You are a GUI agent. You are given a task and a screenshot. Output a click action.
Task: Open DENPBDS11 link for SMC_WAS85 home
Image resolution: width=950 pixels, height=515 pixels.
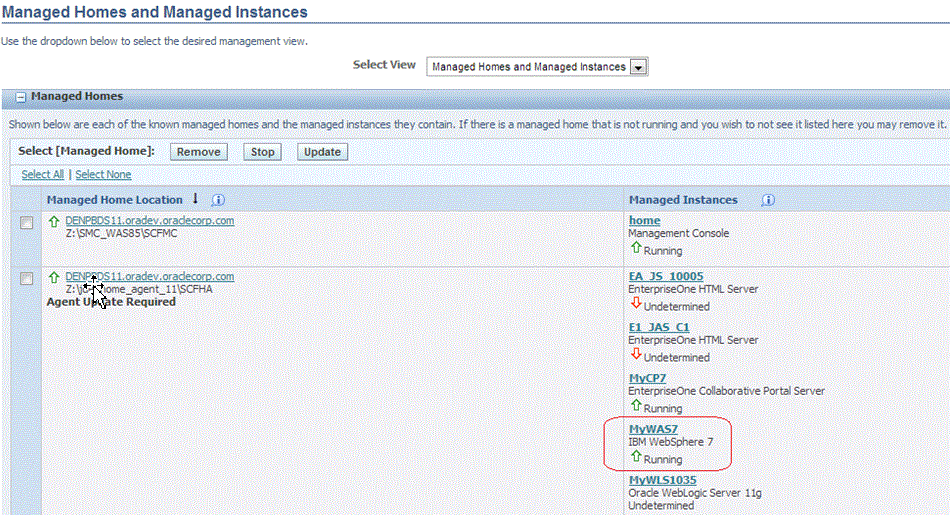pos(150,221)
